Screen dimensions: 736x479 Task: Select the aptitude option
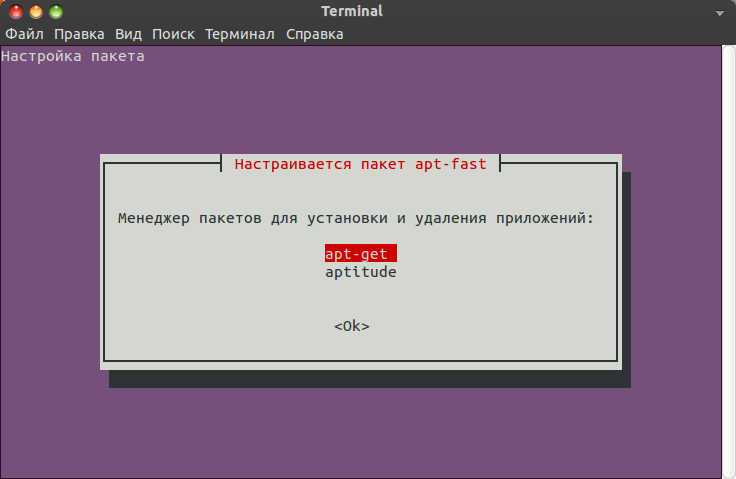[x=360, y=272]
